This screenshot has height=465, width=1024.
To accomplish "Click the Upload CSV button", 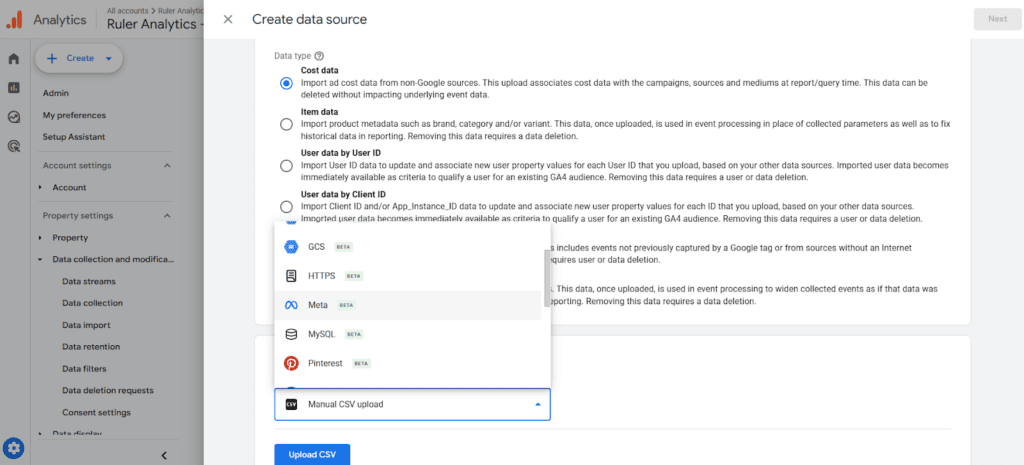I will pos(311,455).
